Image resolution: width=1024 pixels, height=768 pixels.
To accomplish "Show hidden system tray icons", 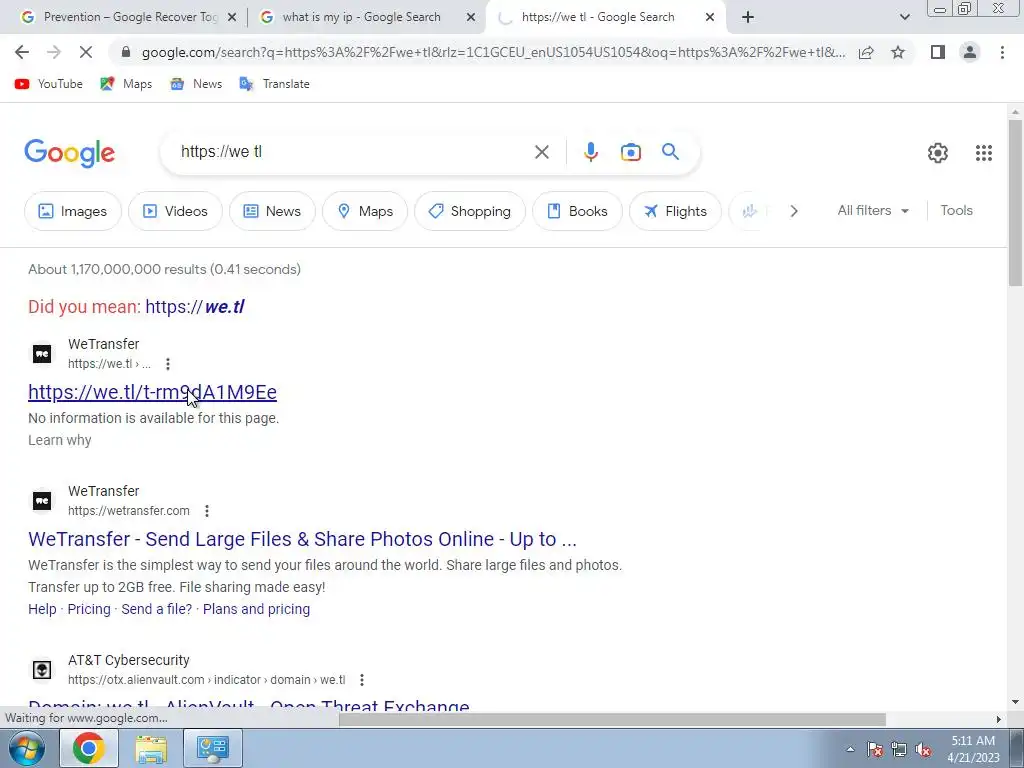I will tap(850, 749).
